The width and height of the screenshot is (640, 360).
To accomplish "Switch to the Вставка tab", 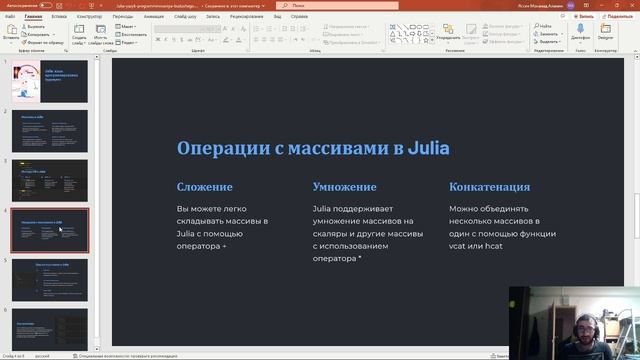I will pos(59,16).
